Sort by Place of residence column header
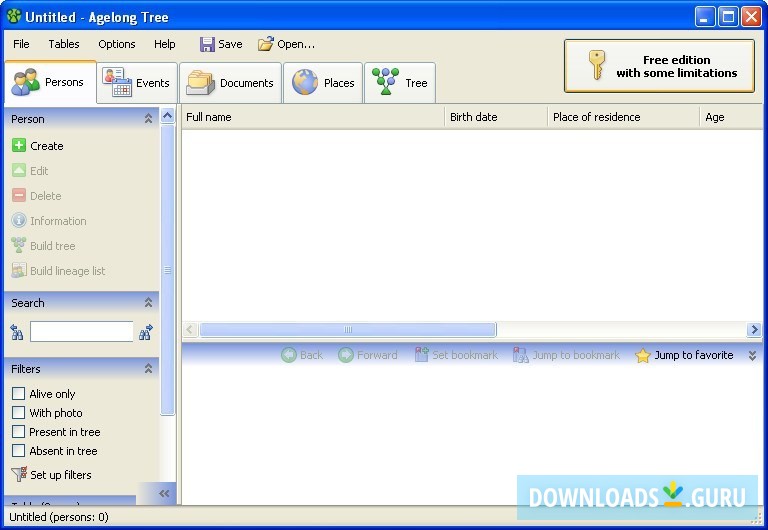 pyautogui.click(x=624, y=117)
